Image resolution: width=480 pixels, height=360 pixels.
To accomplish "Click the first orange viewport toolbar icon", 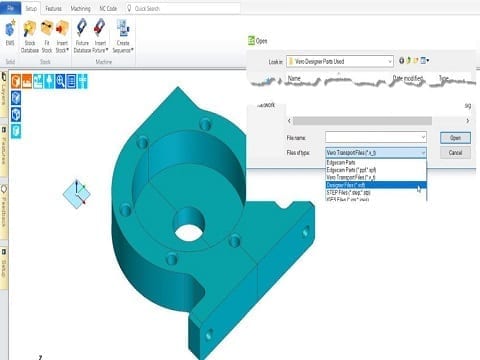I will [x=16, y=81].
